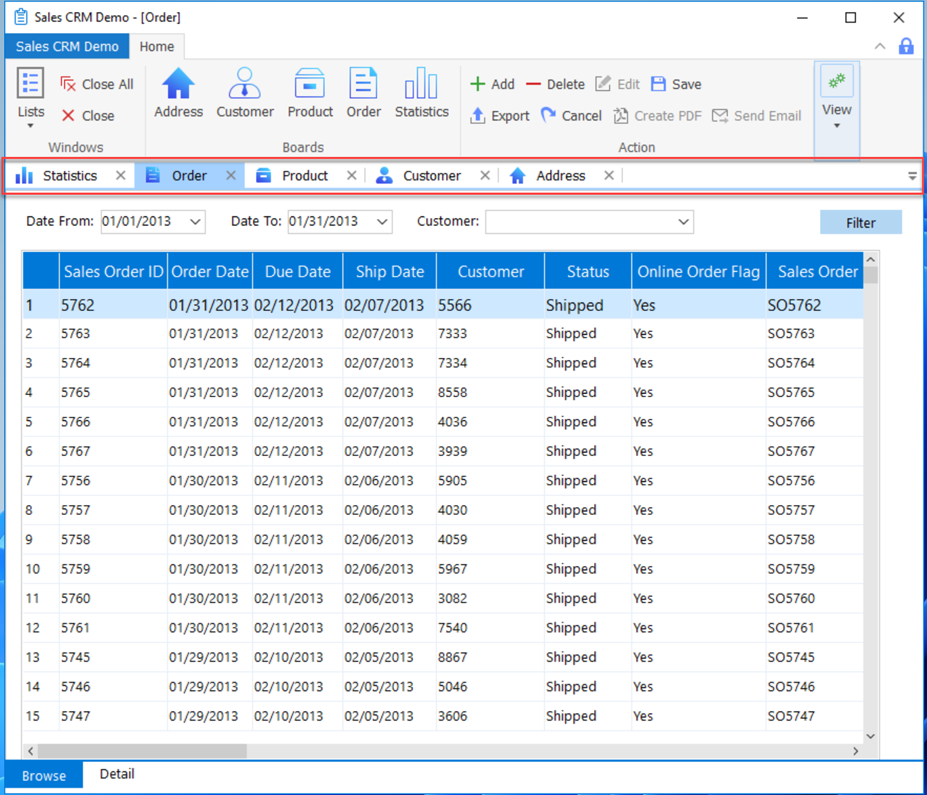
Task: Add a new order record
Action: [492, 84]
